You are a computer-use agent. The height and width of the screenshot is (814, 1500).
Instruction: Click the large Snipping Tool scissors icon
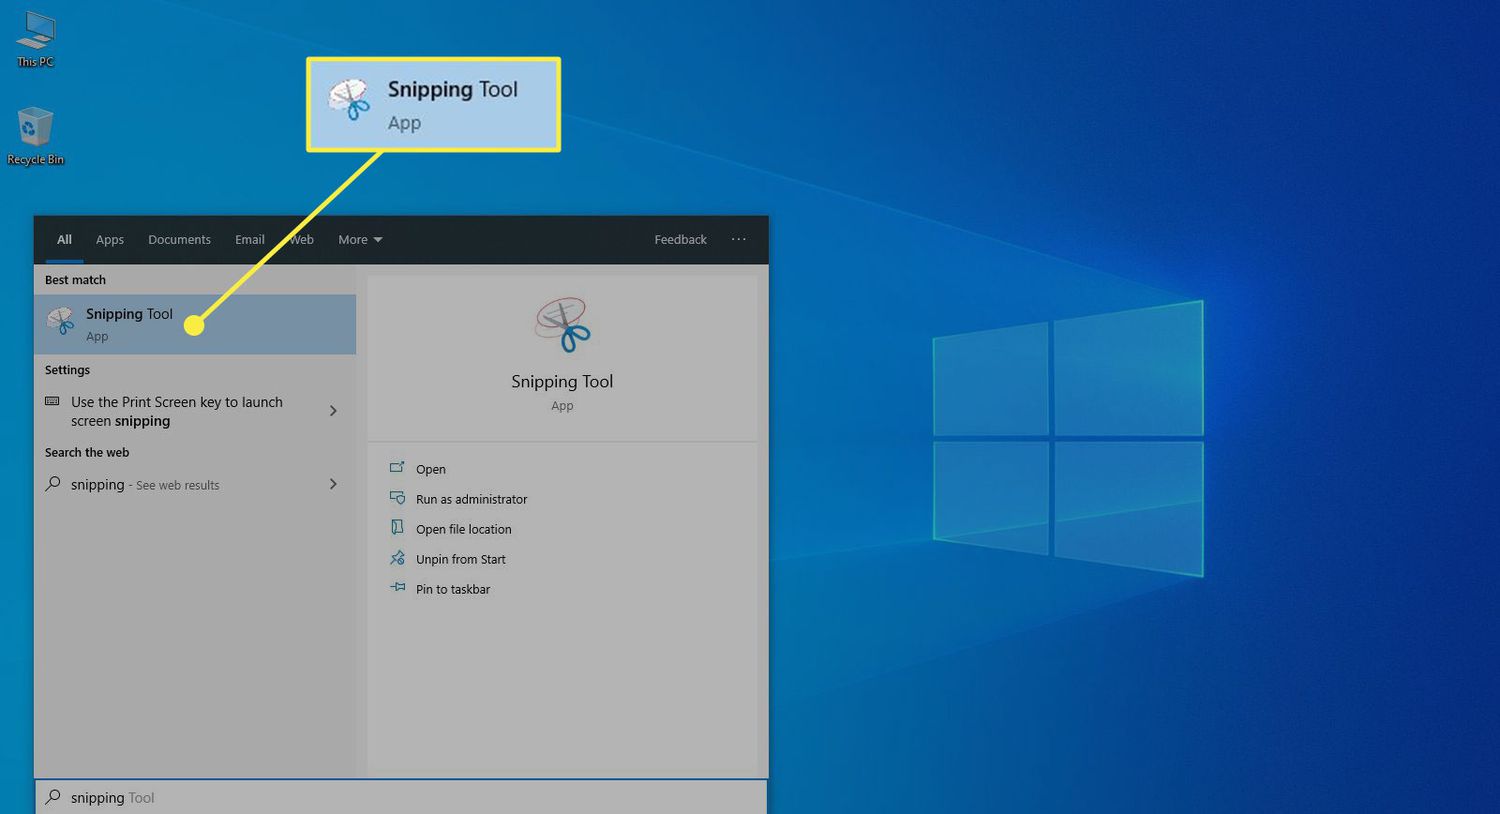tap(562, 325)
